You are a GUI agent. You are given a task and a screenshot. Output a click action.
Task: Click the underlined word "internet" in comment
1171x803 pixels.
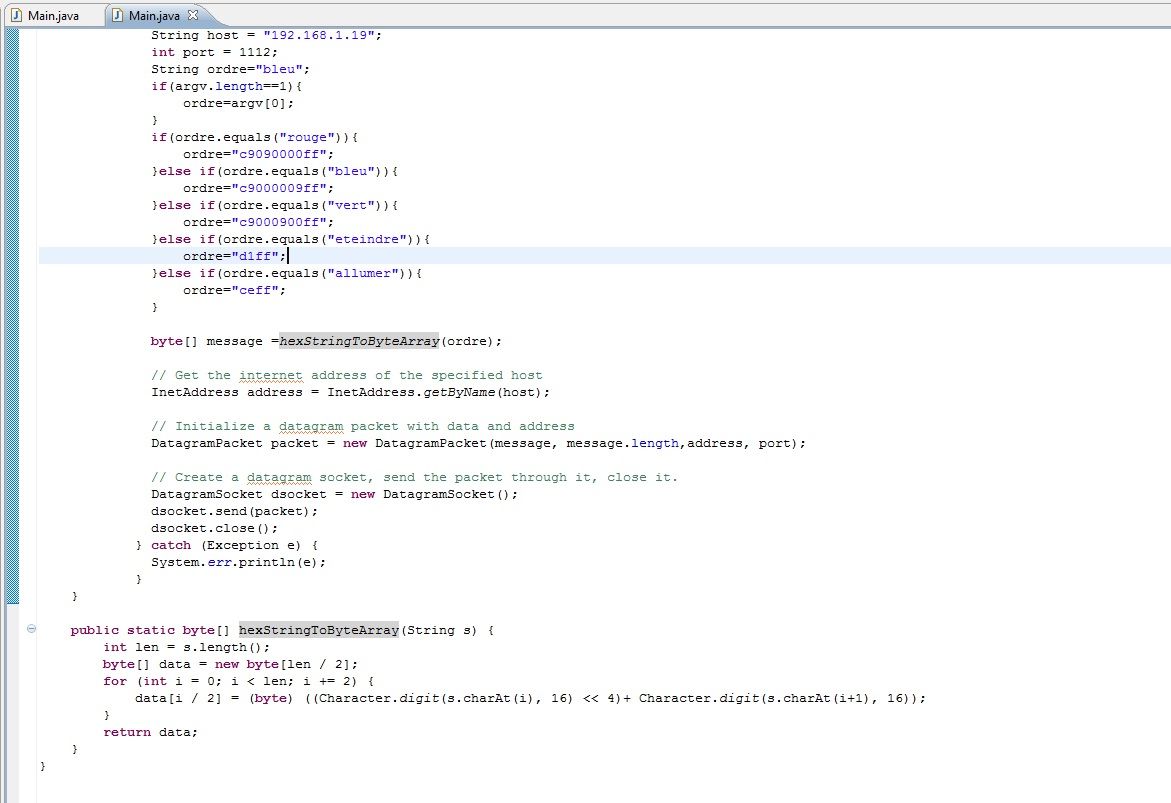pos(270,375)
